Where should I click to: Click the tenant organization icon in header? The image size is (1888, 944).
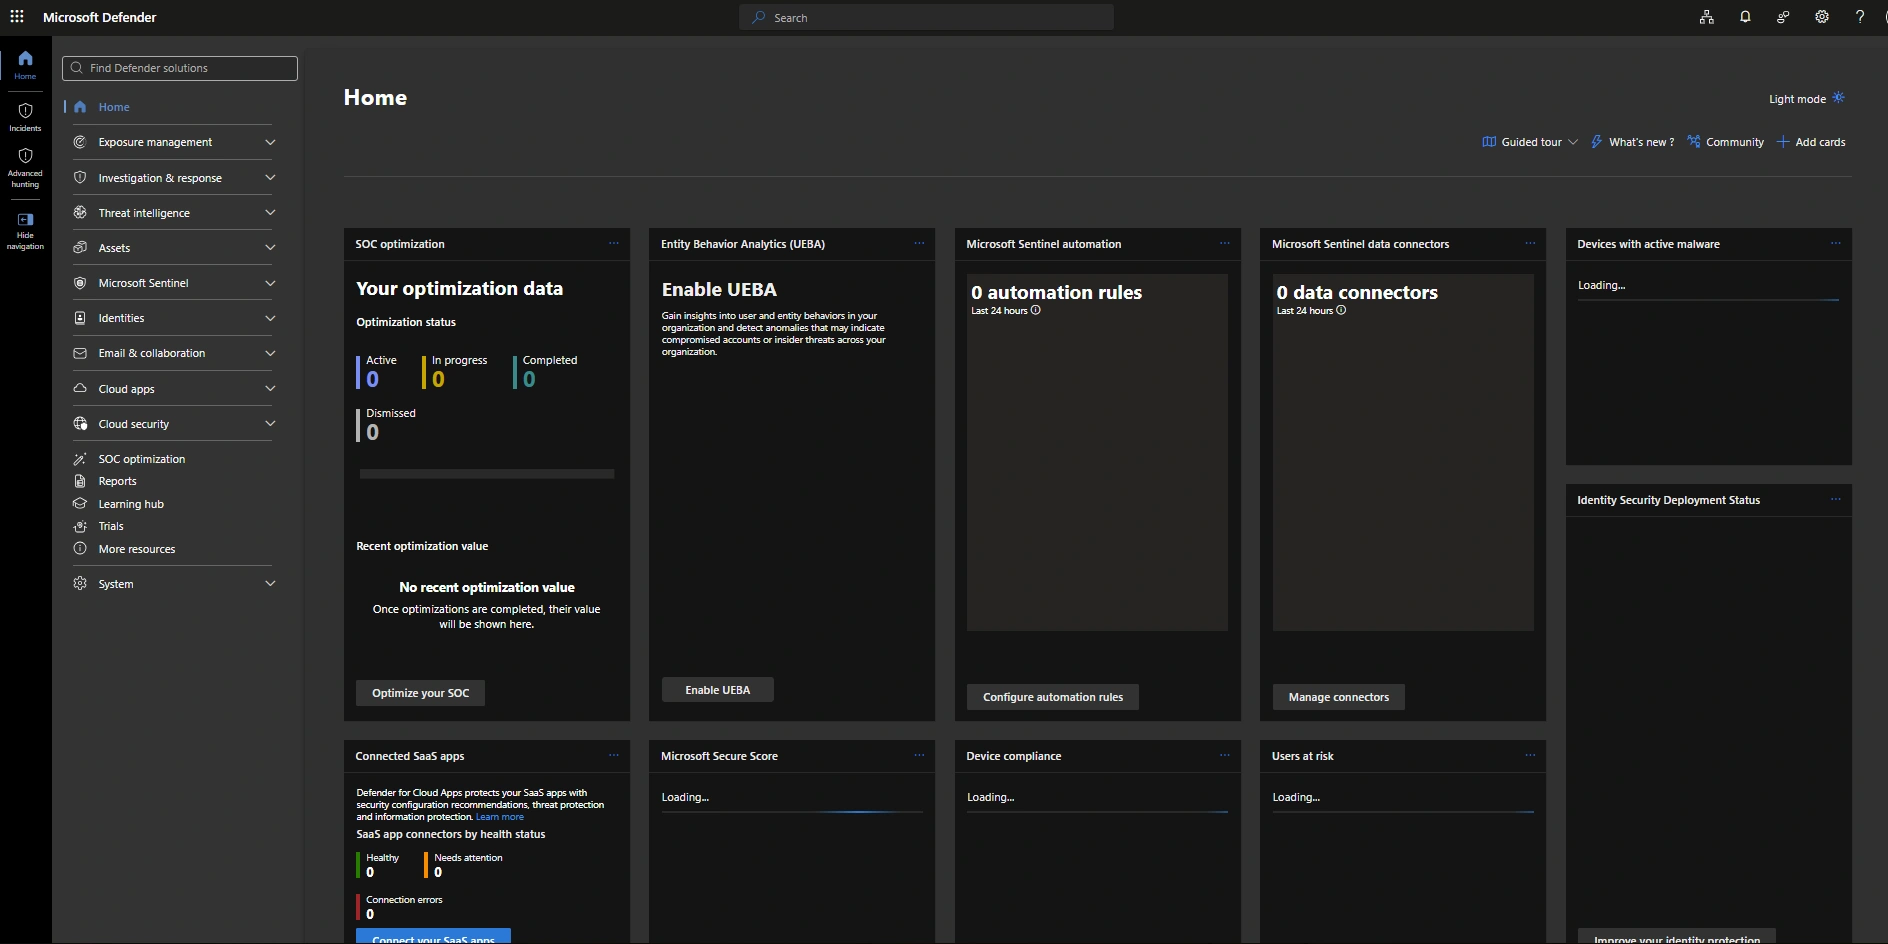click(x=1707, y=17)
